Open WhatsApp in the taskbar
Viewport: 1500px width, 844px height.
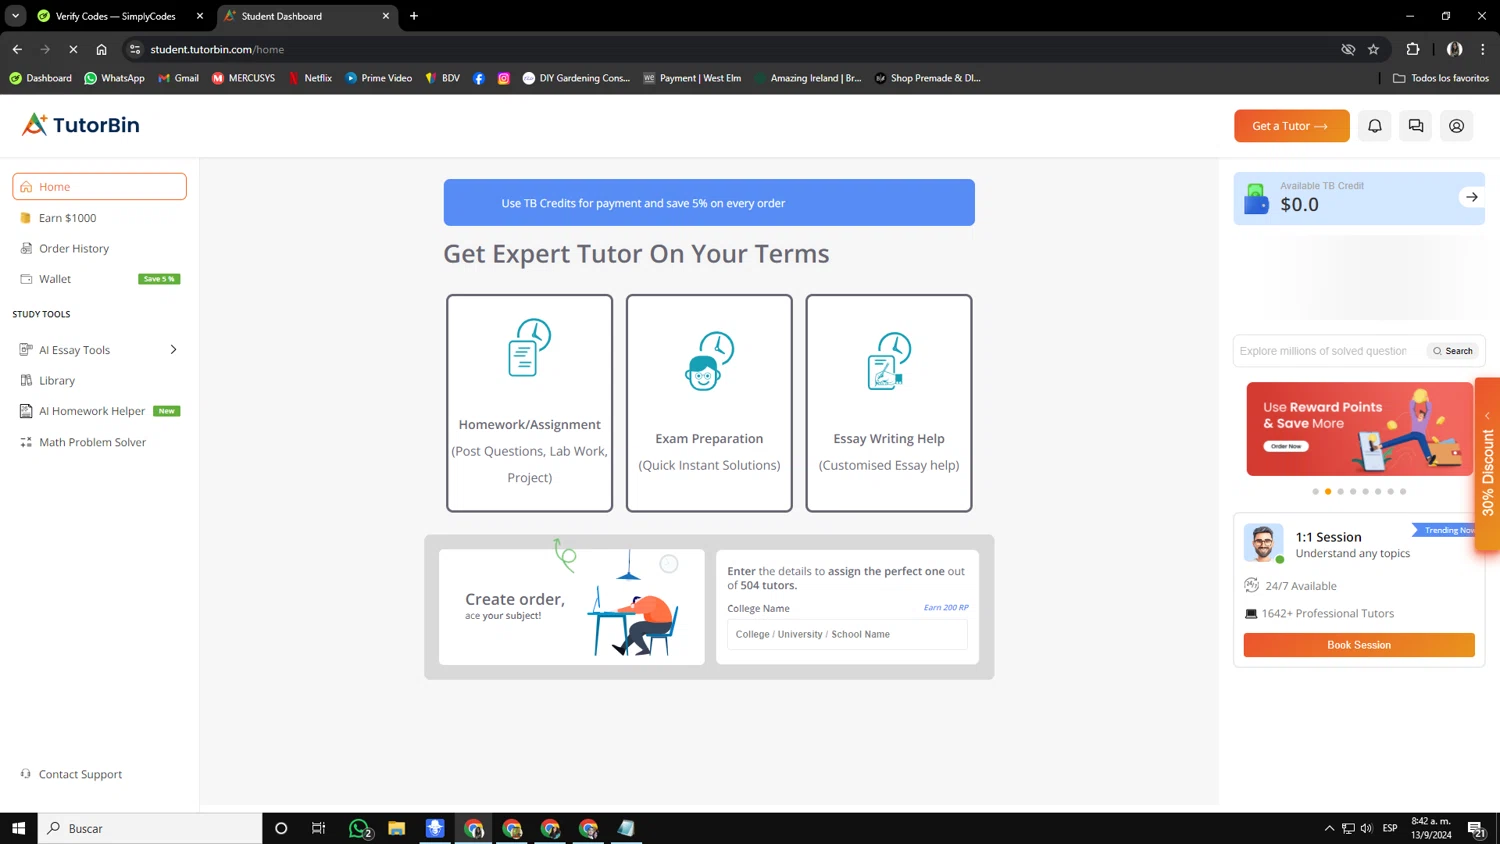click(359, 828)
